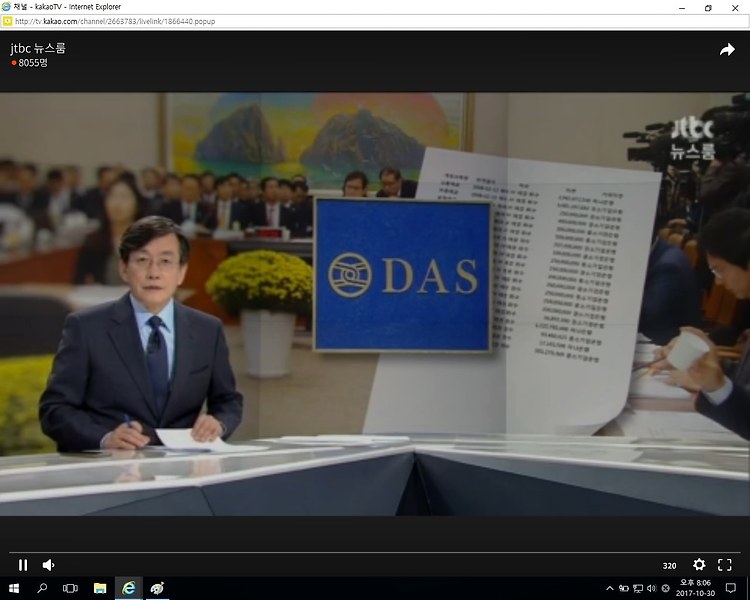
Task: Expand hidden system tray icons
Action: (x=609, y=589)
